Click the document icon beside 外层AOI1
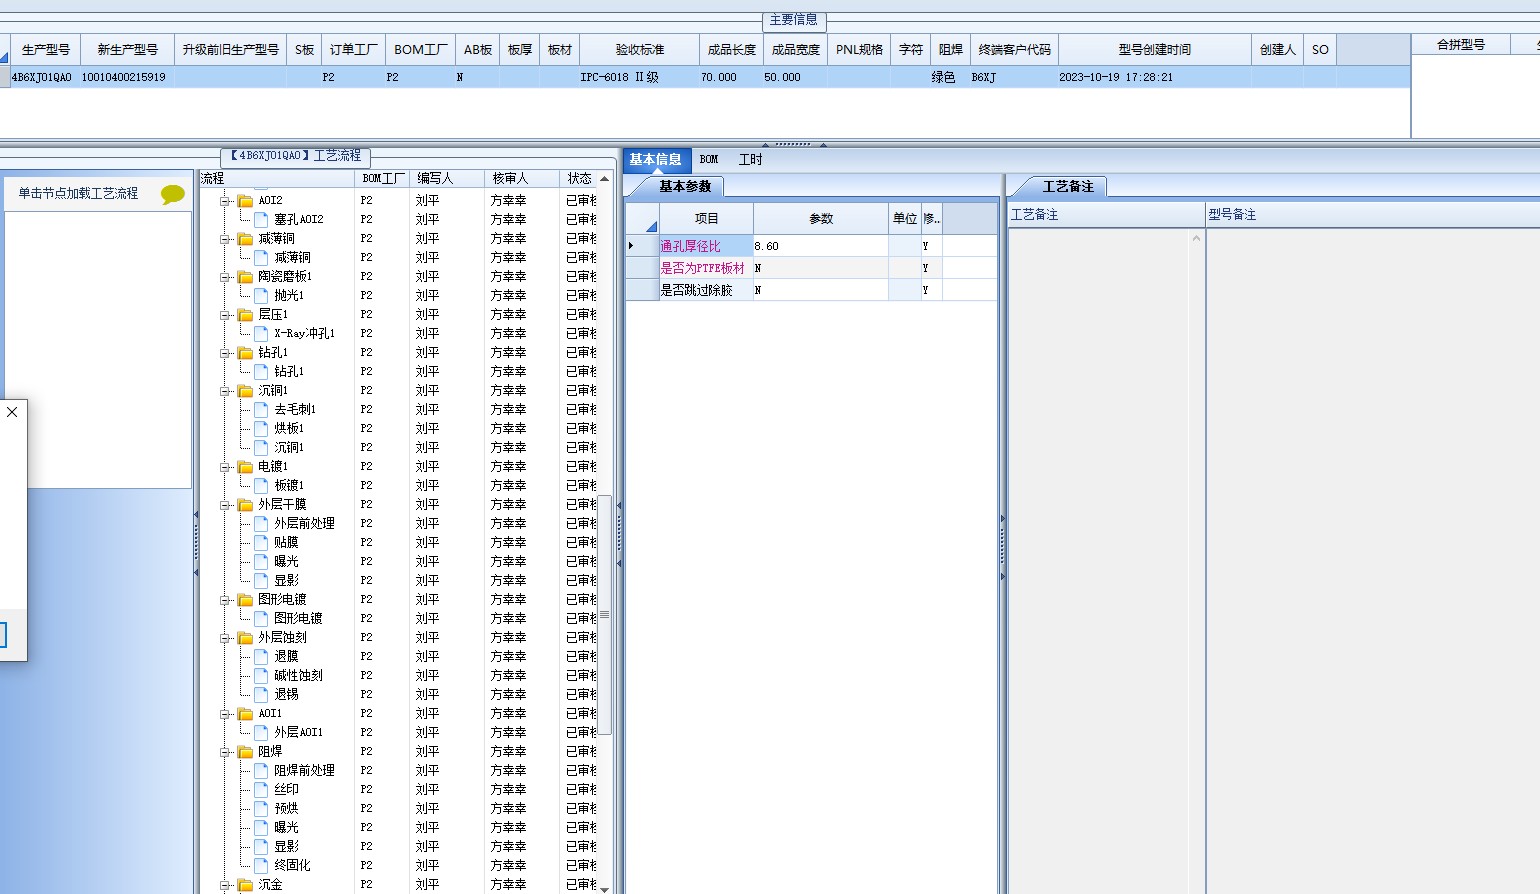 click(261, 732)
